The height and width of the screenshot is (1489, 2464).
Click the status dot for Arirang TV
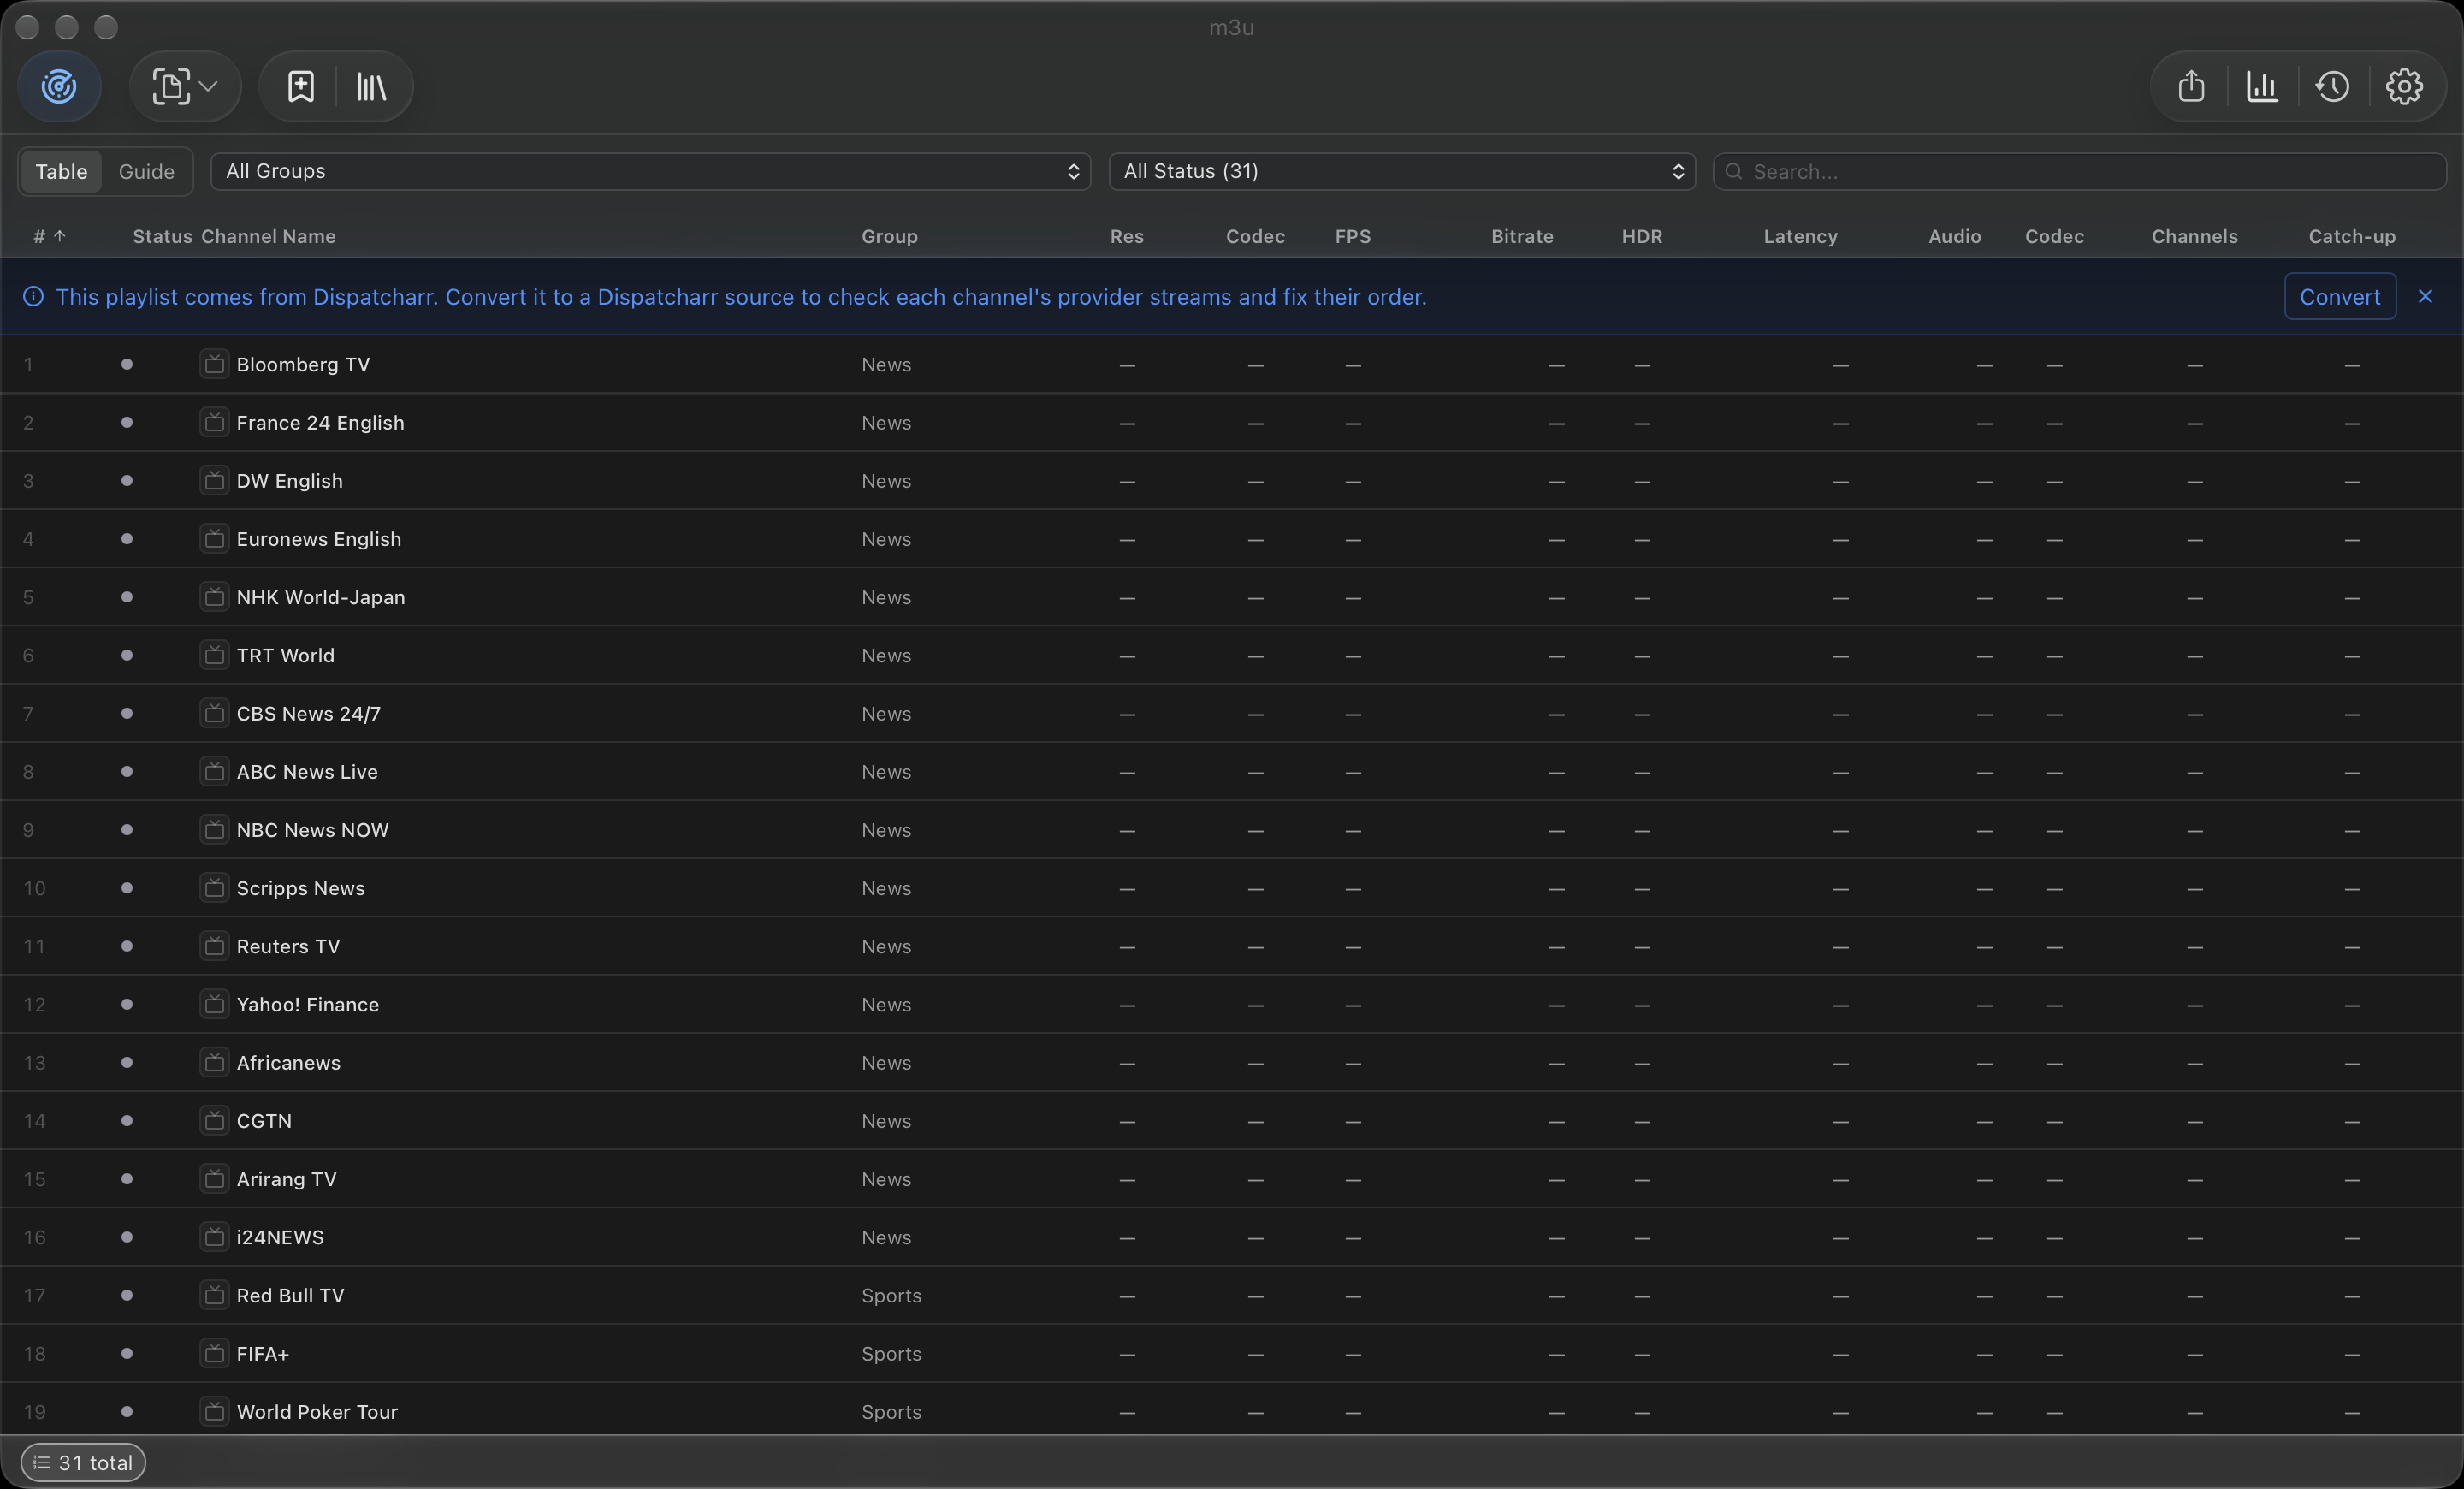click(x=126, y=1178)
